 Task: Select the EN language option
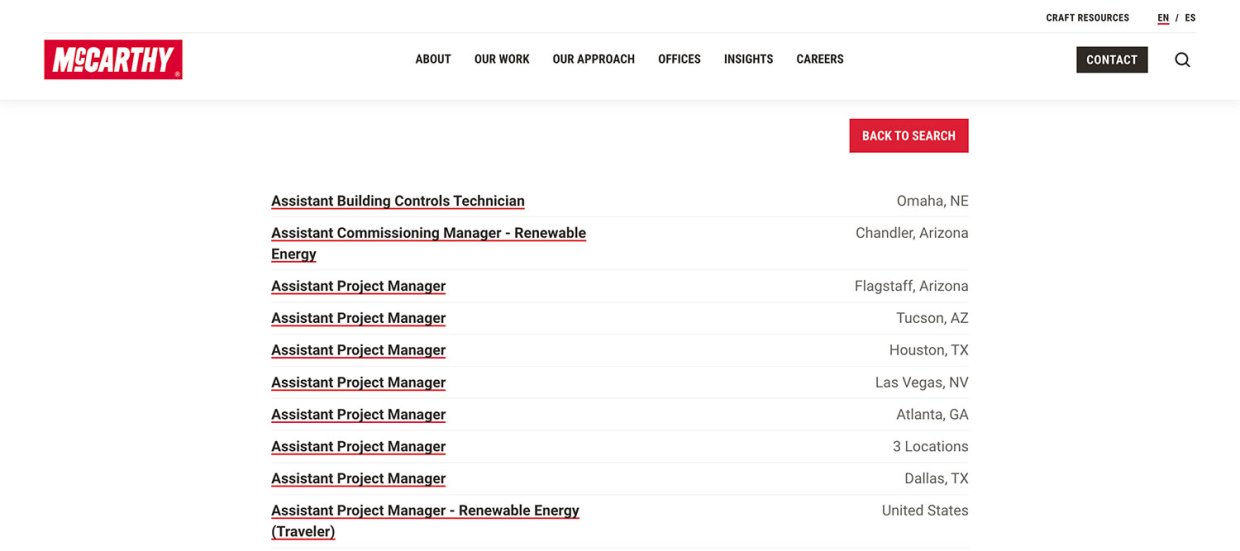pyautogui.click(x=1163, y=18)
